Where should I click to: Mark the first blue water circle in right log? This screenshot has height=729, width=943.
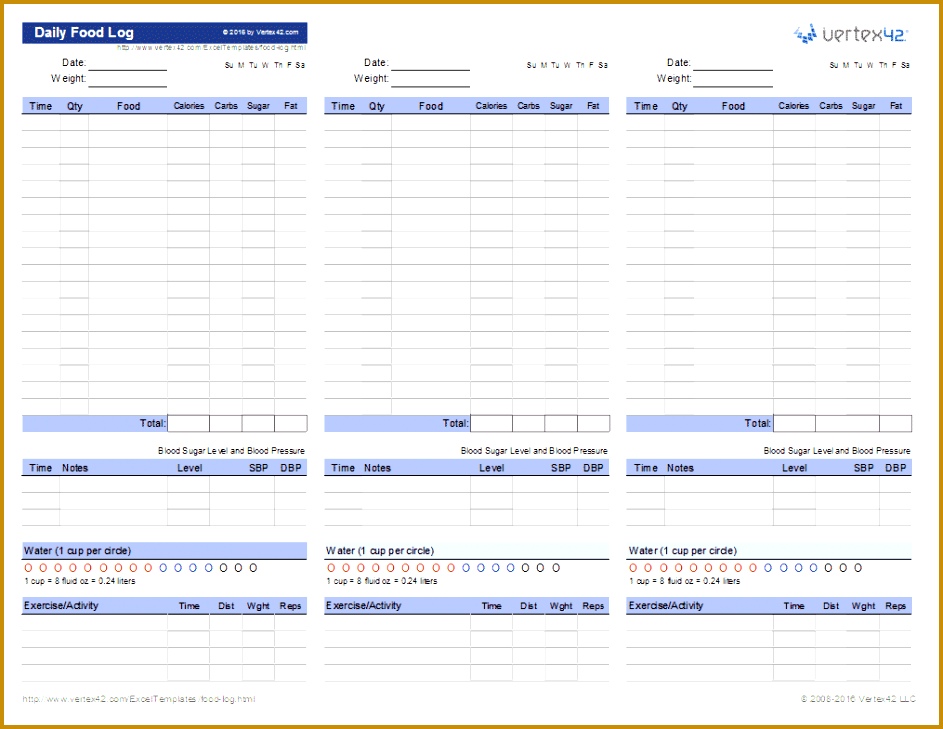click(x=768, y=568)
